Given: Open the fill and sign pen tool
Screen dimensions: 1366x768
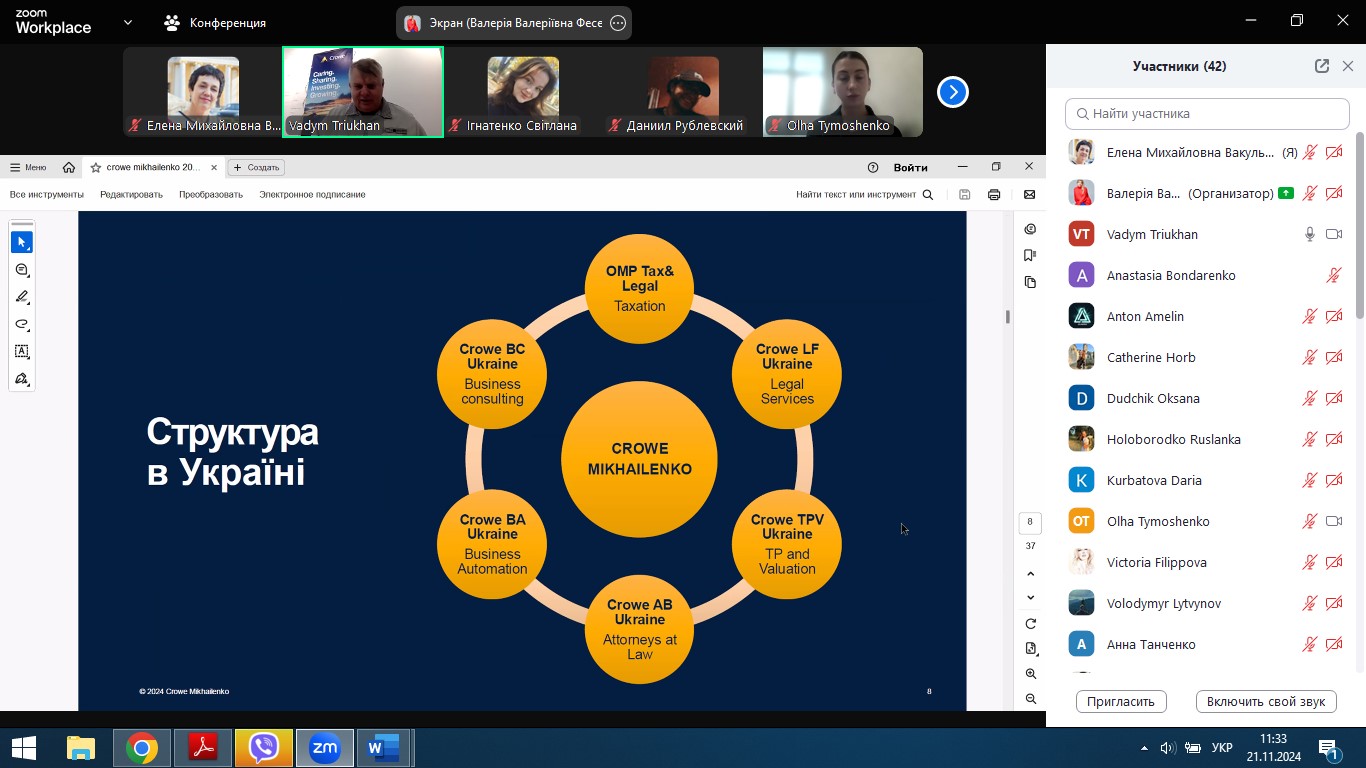Looking at the screenshot, I should coord(22,379).
